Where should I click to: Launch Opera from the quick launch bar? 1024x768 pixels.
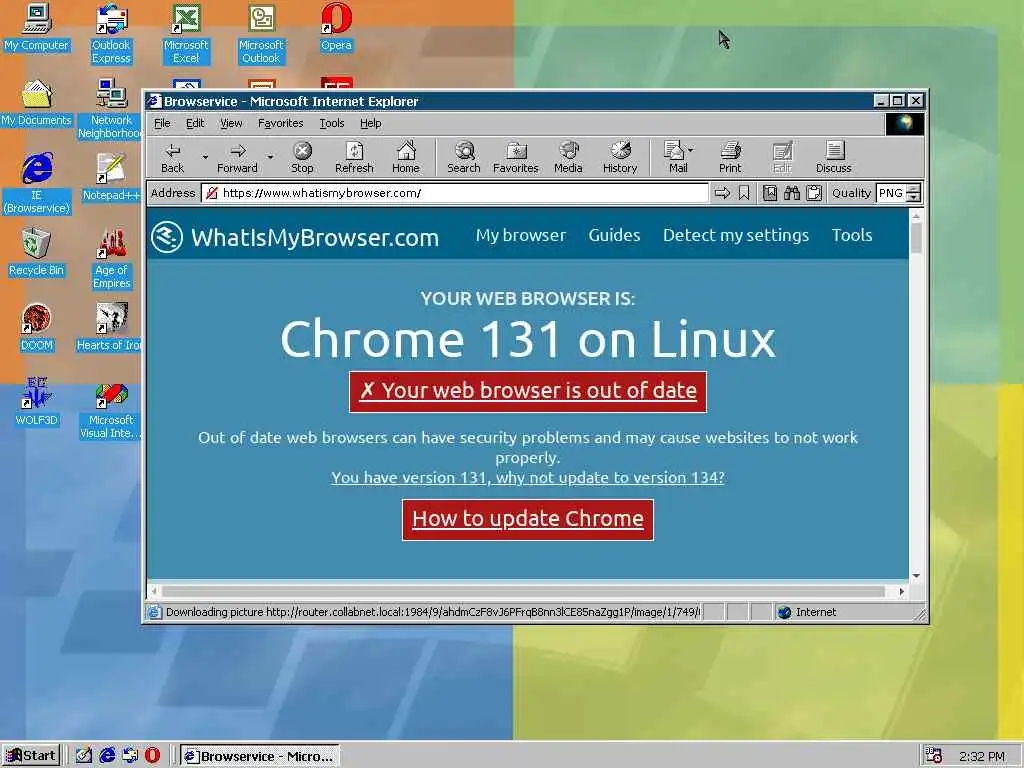click(152, 755)
